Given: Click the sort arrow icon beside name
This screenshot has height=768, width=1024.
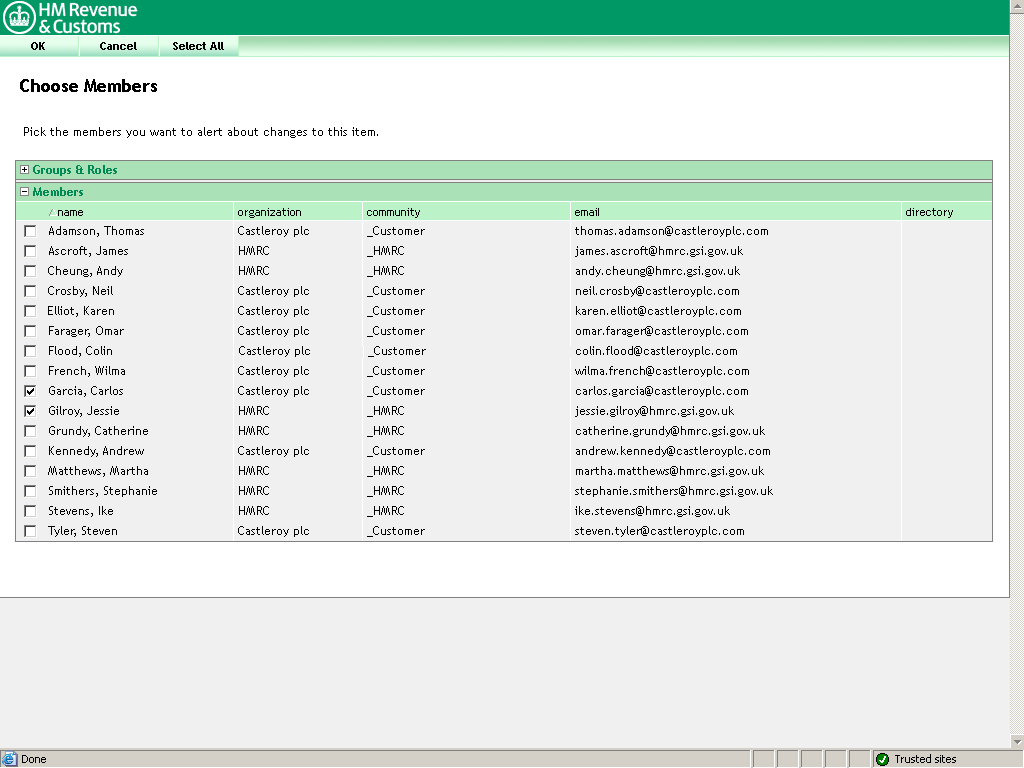Looking at the screenshot, I should point(51,212).
